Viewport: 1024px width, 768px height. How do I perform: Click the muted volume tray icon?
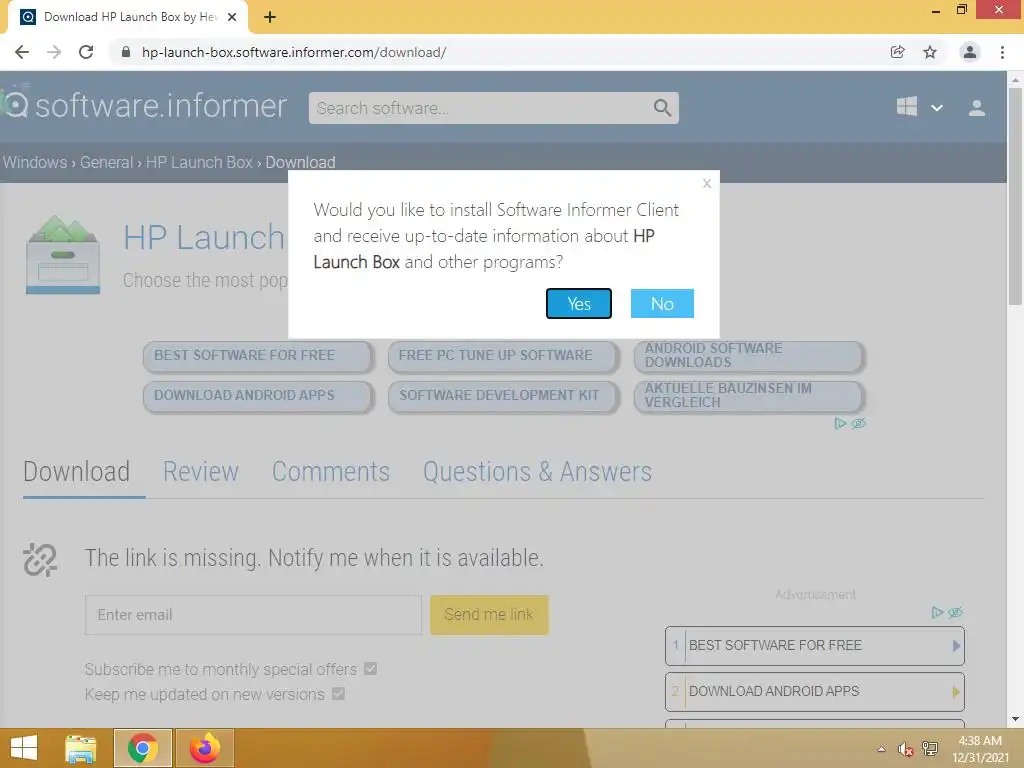point(905,749)
